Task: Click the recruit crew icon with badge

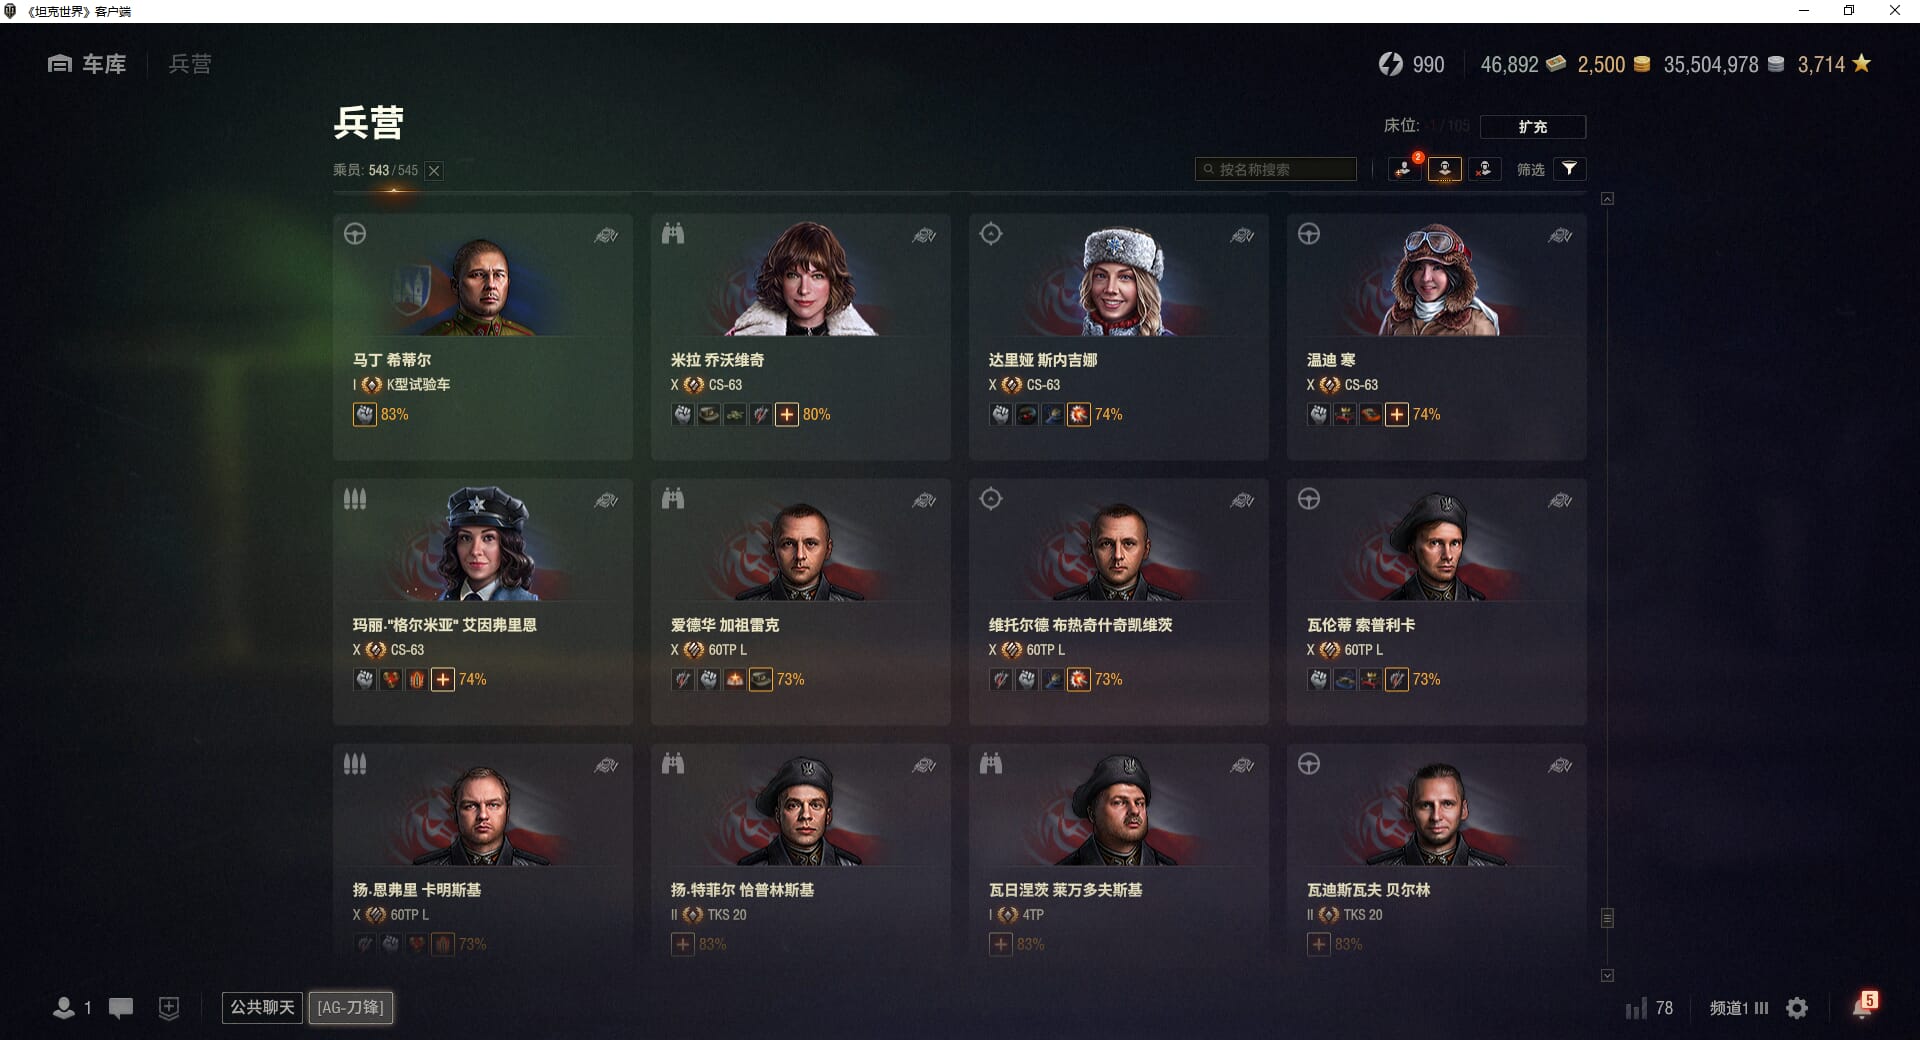Action: (1405, 169)
